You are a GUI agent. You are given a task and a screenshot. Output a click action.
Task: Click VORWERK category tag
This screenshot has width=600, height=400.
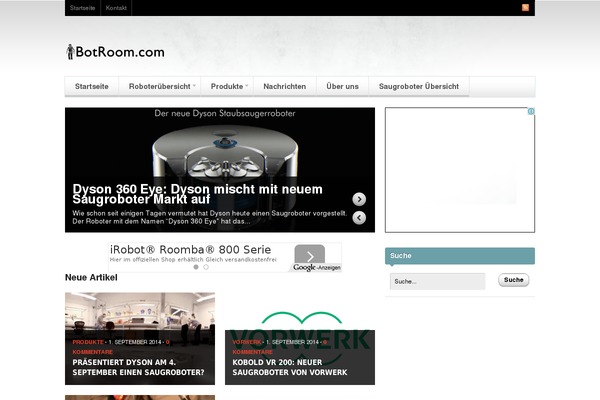click(x=247, y=342)
